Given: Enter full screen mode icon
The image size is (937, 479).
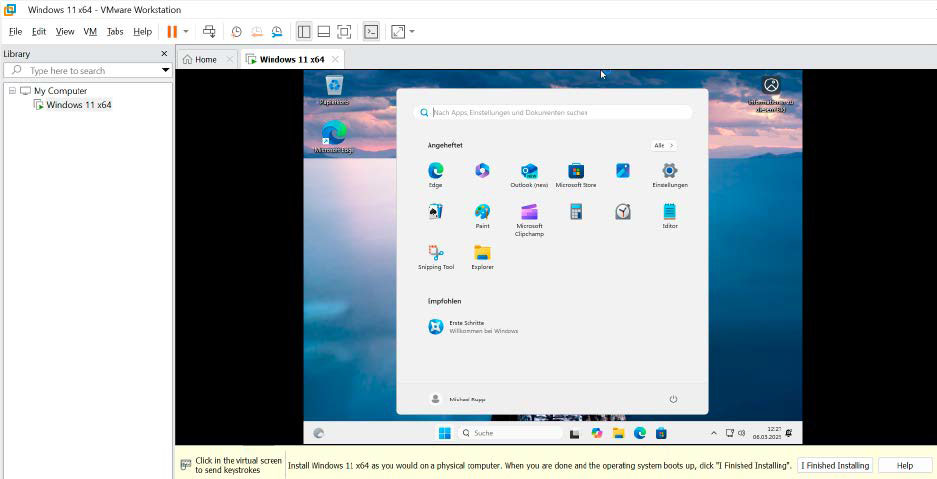Looking at the screenshot, I should (344, 32).
